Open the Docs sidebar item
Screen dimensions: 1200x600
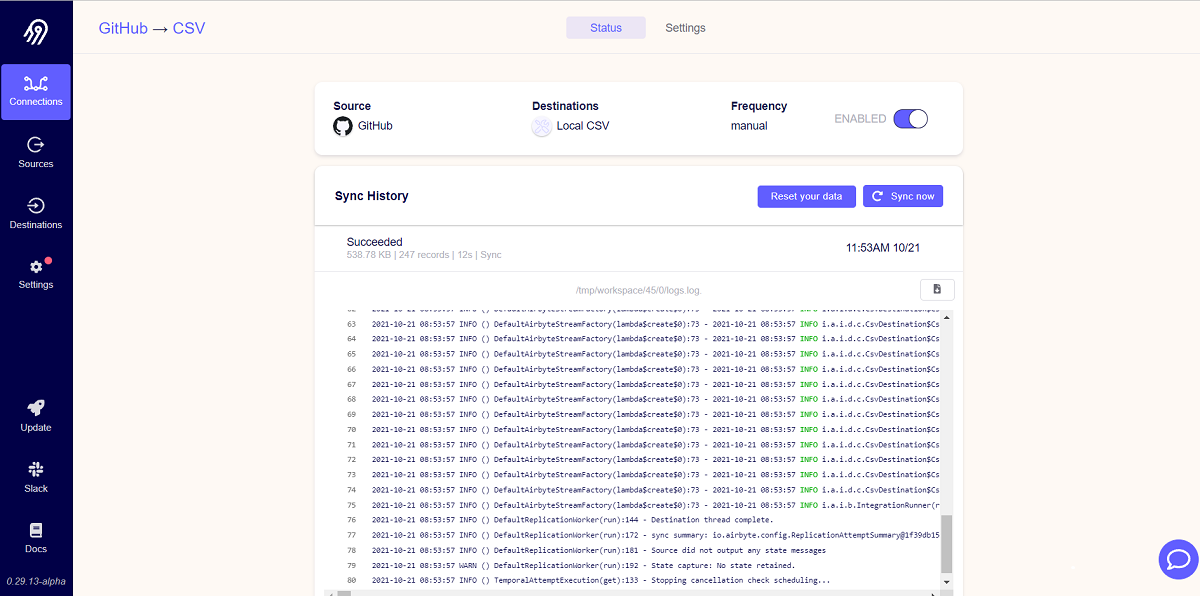click(x=36, y=538)
